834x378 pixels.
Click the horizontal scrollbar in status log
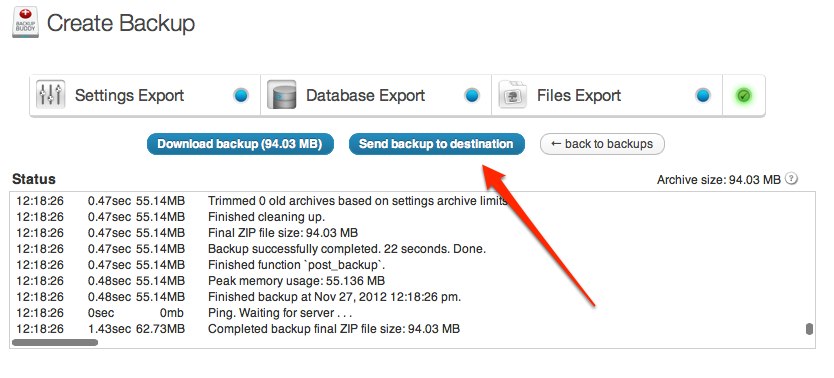(x=55, y=343)
